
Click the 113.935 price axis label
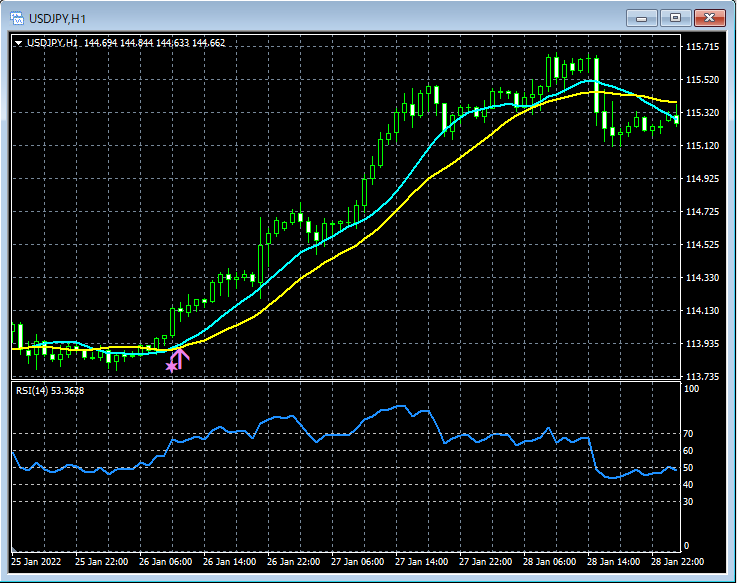point(702,343)
